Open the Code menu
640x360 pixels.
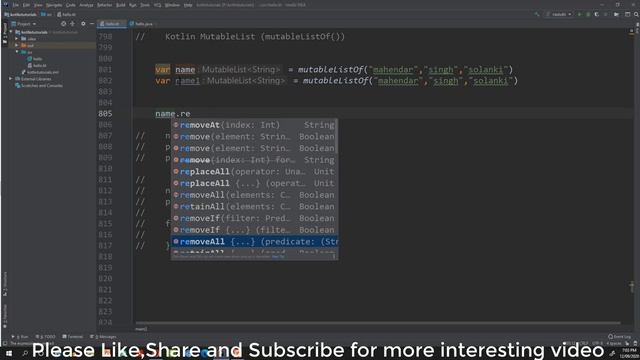pyautogui.click(x=71, y=5)
